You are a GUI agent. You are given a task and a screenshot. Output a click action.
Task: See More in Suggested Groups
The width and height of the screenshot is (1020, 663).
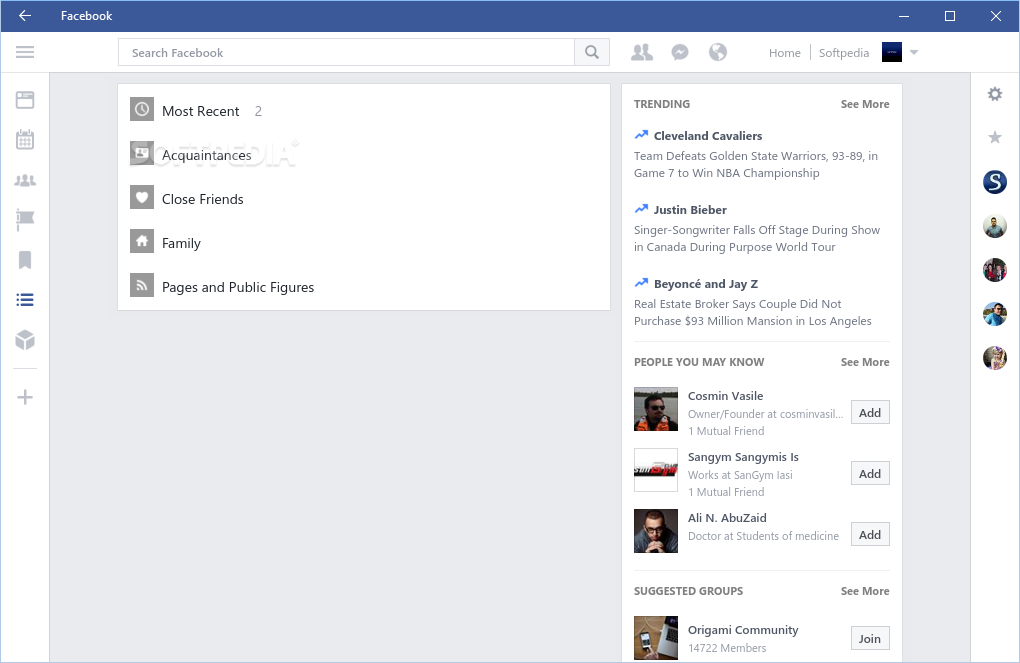(865, 591)
